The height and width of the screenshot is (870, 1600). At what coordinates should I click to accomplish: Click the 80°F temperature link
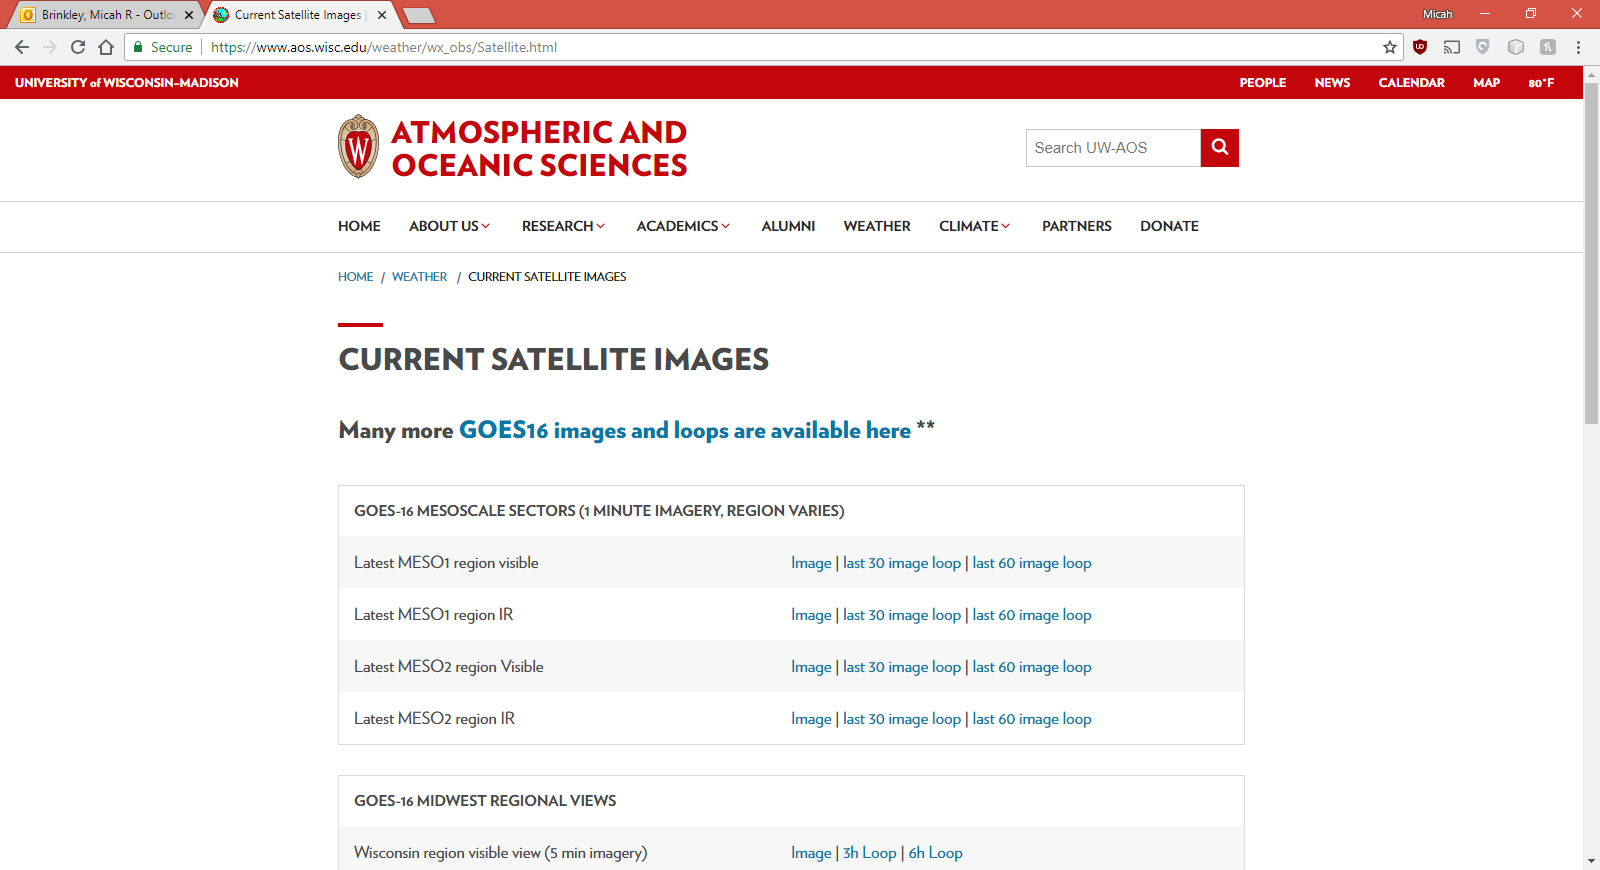(x=1541, y=83)
